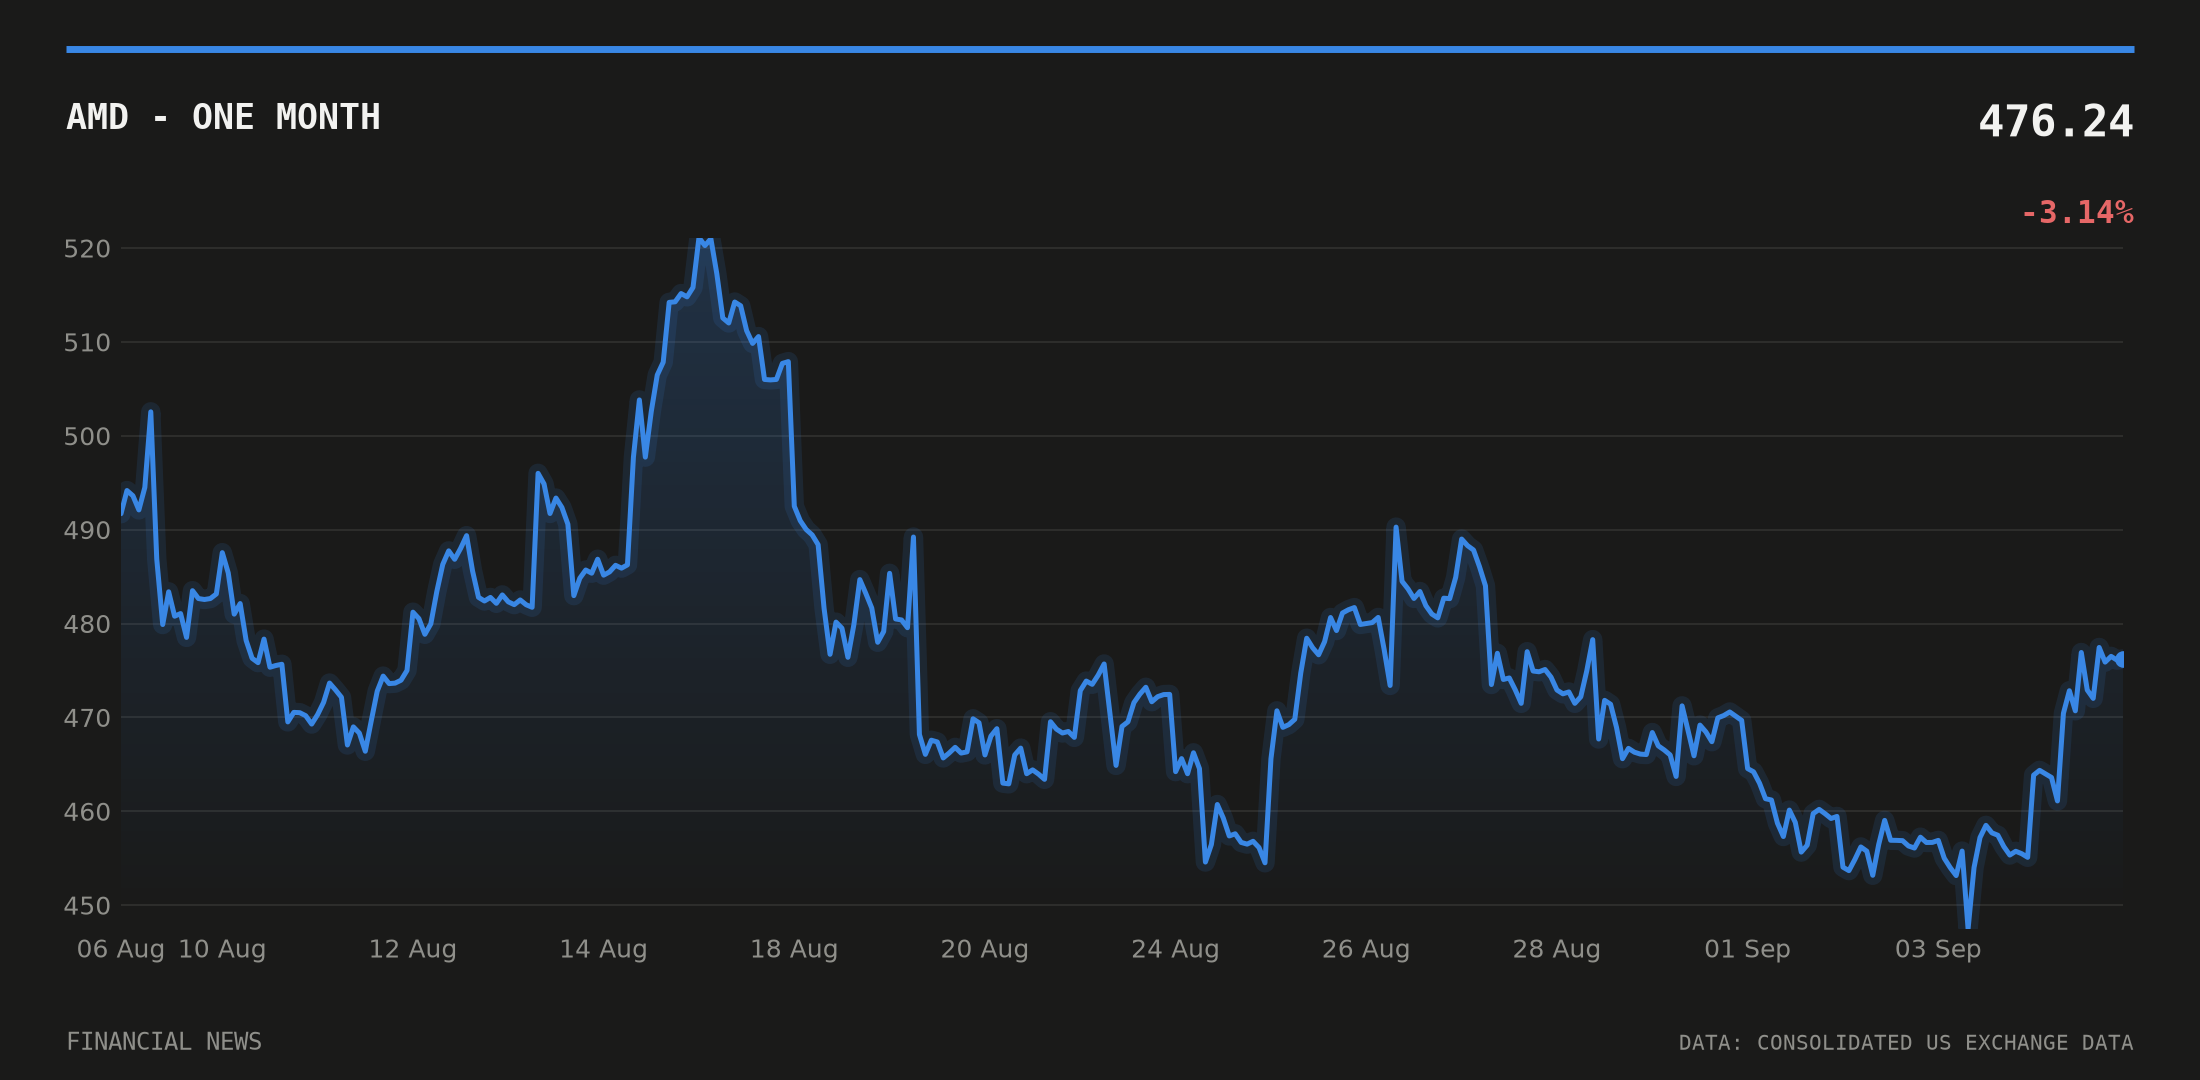Click the 470 y-axis label
2200x1080 pixels.
[87, 718]
